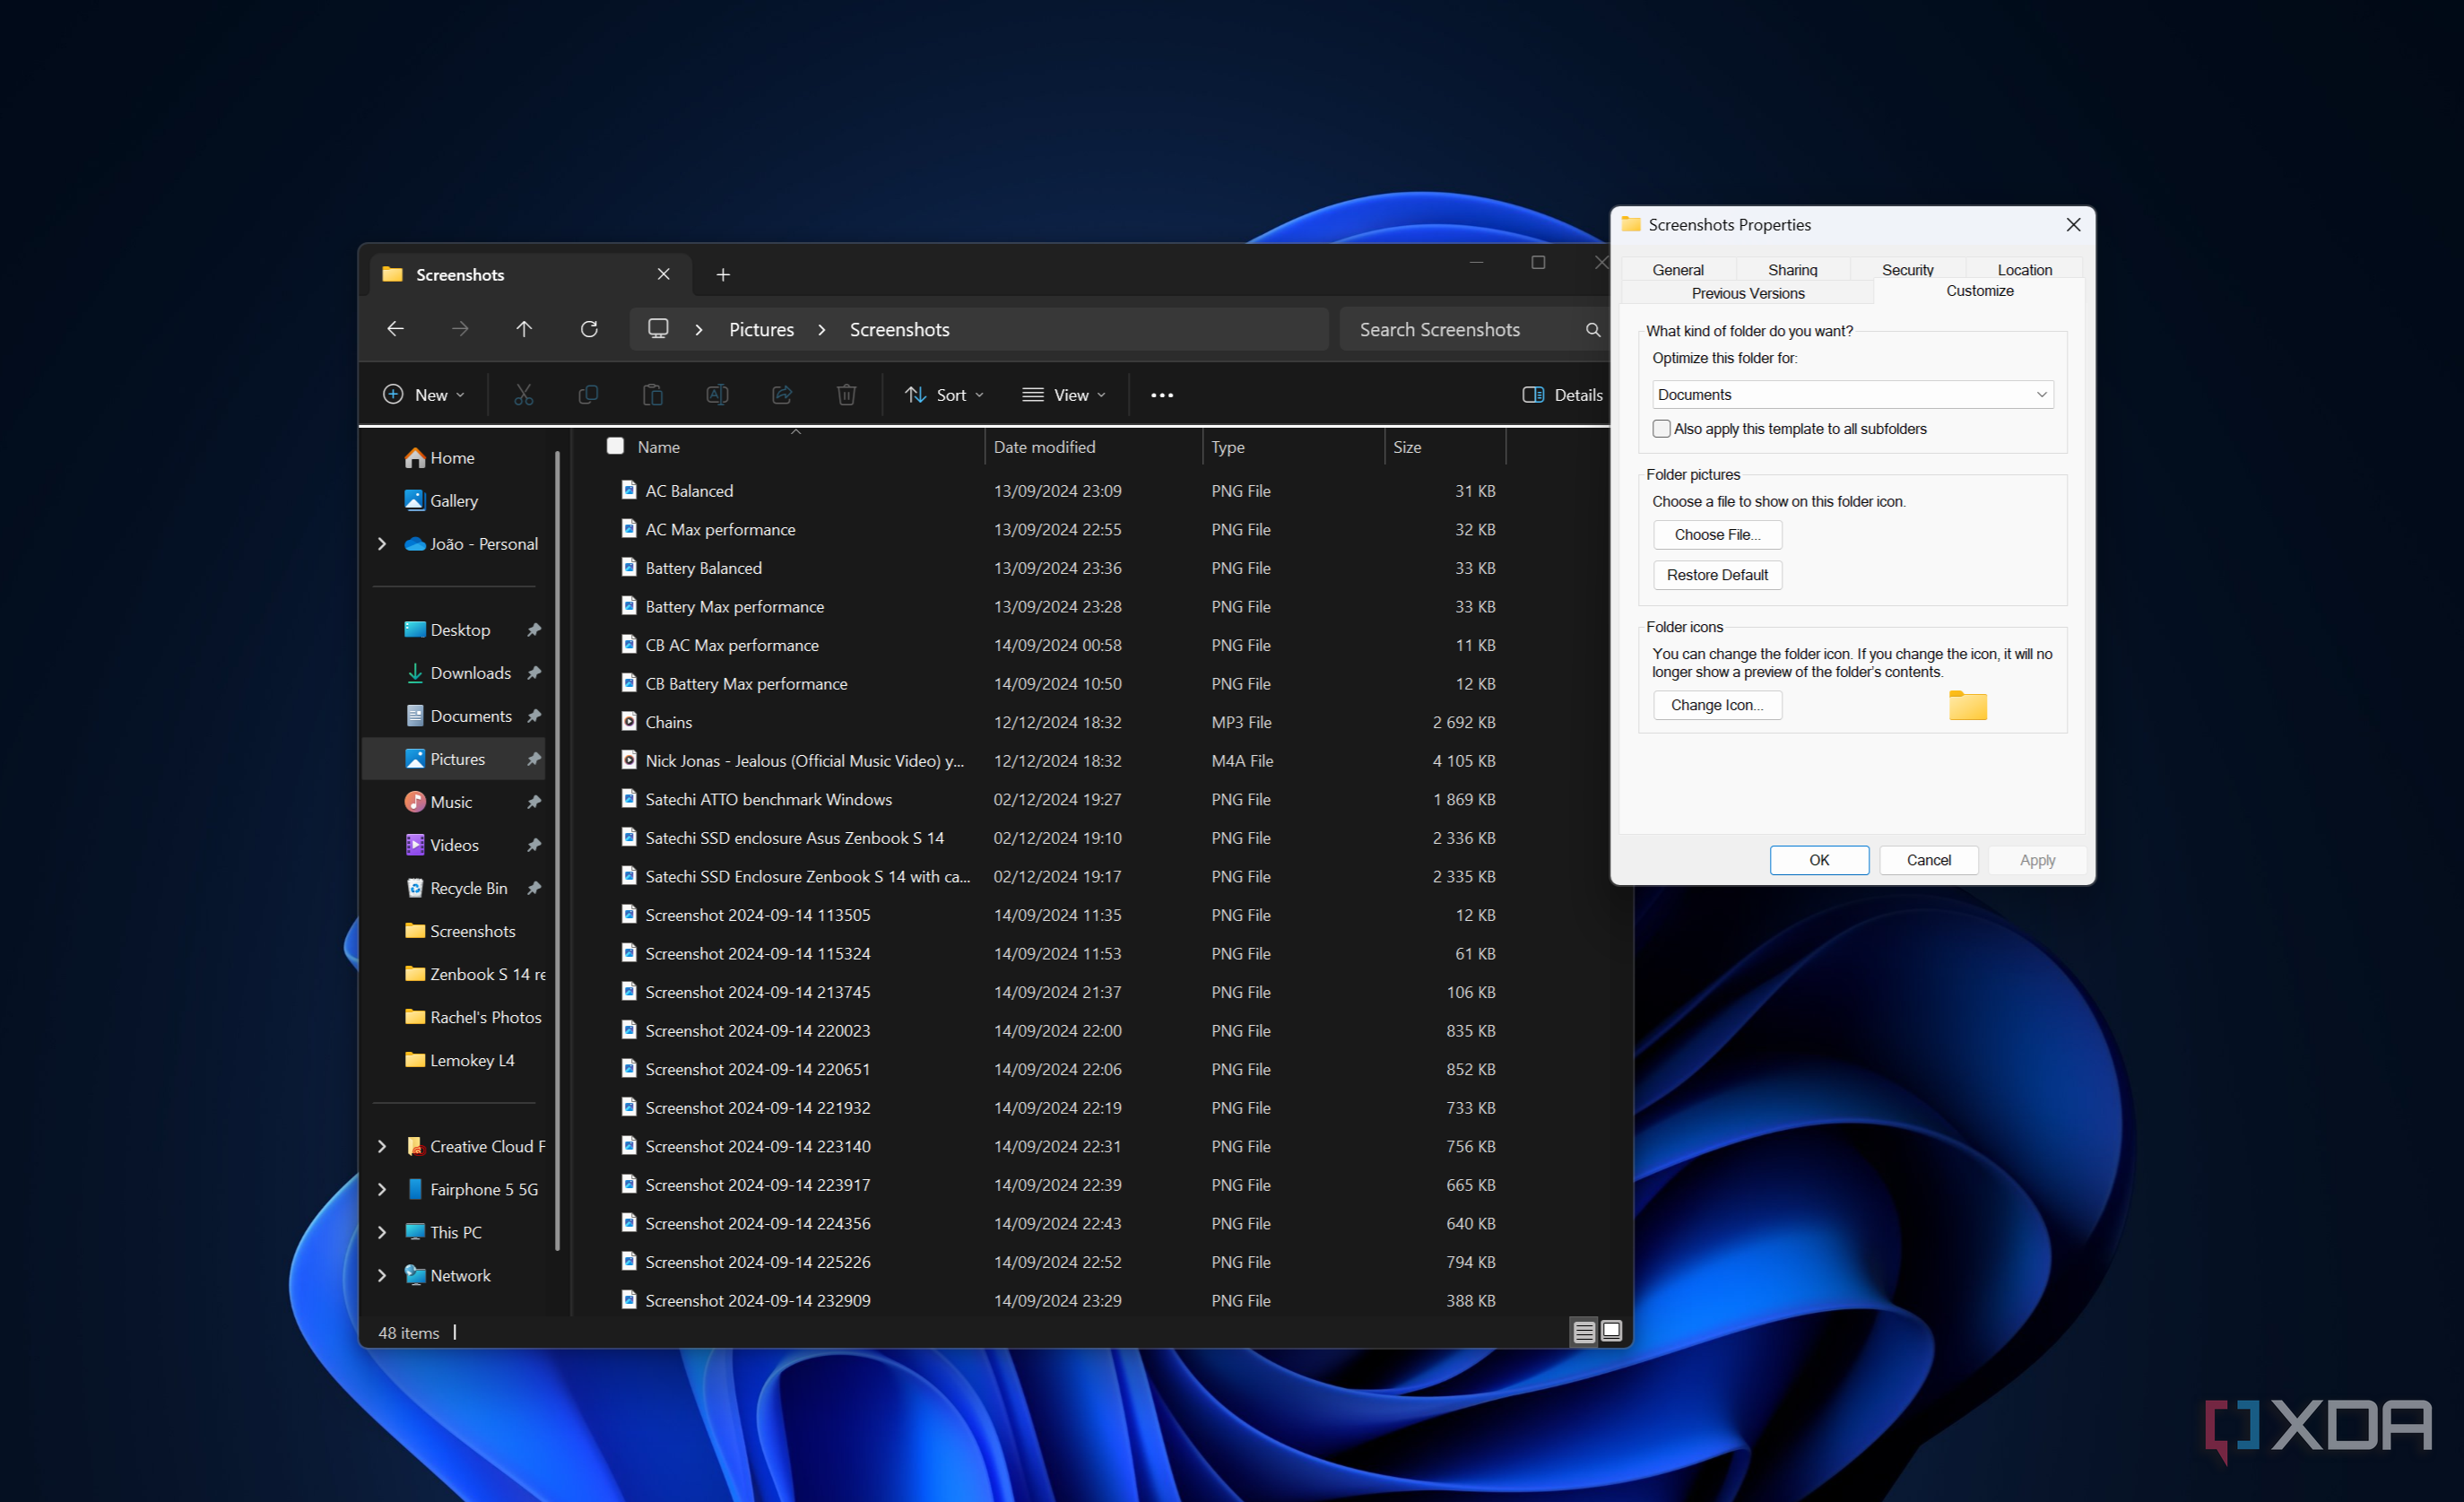Click the PC monitor icon in address bar
The height and width of the screenshot is (1502, 2464).
(658, 329)
